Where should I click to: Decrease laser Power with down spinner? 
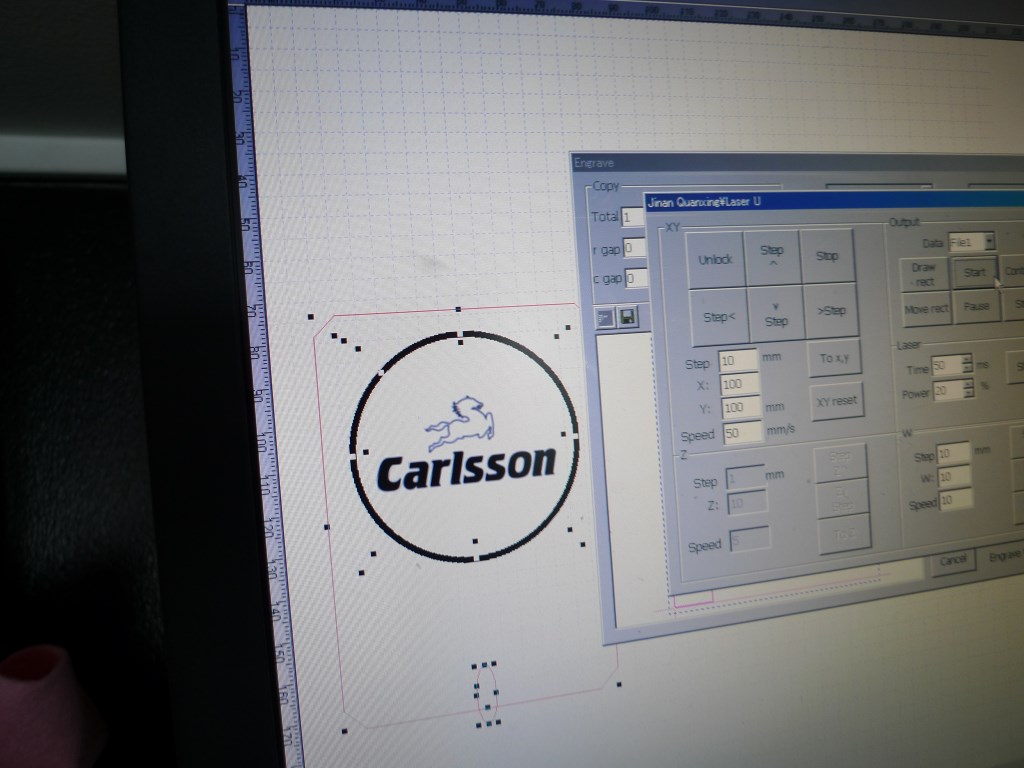pos(969,393)
